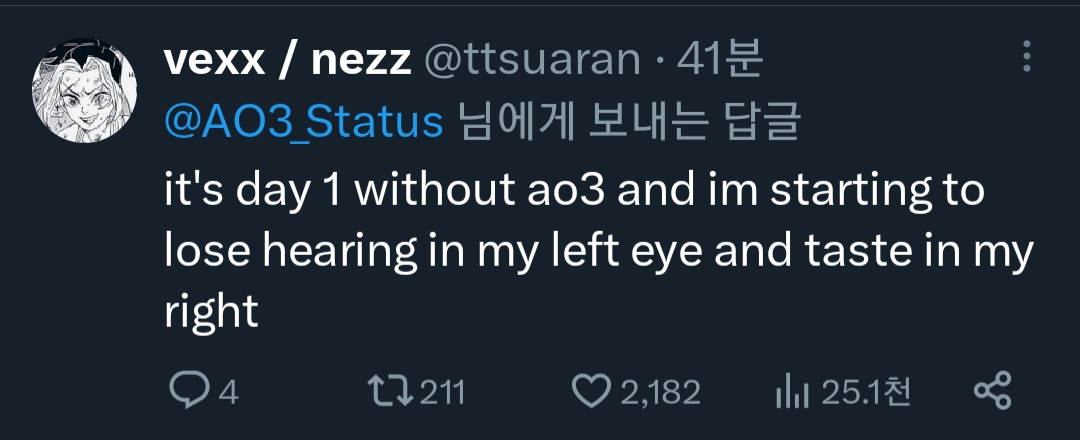Open view analytics bar chart icon
Screen dimensions: 1080x440
point(791,392)
